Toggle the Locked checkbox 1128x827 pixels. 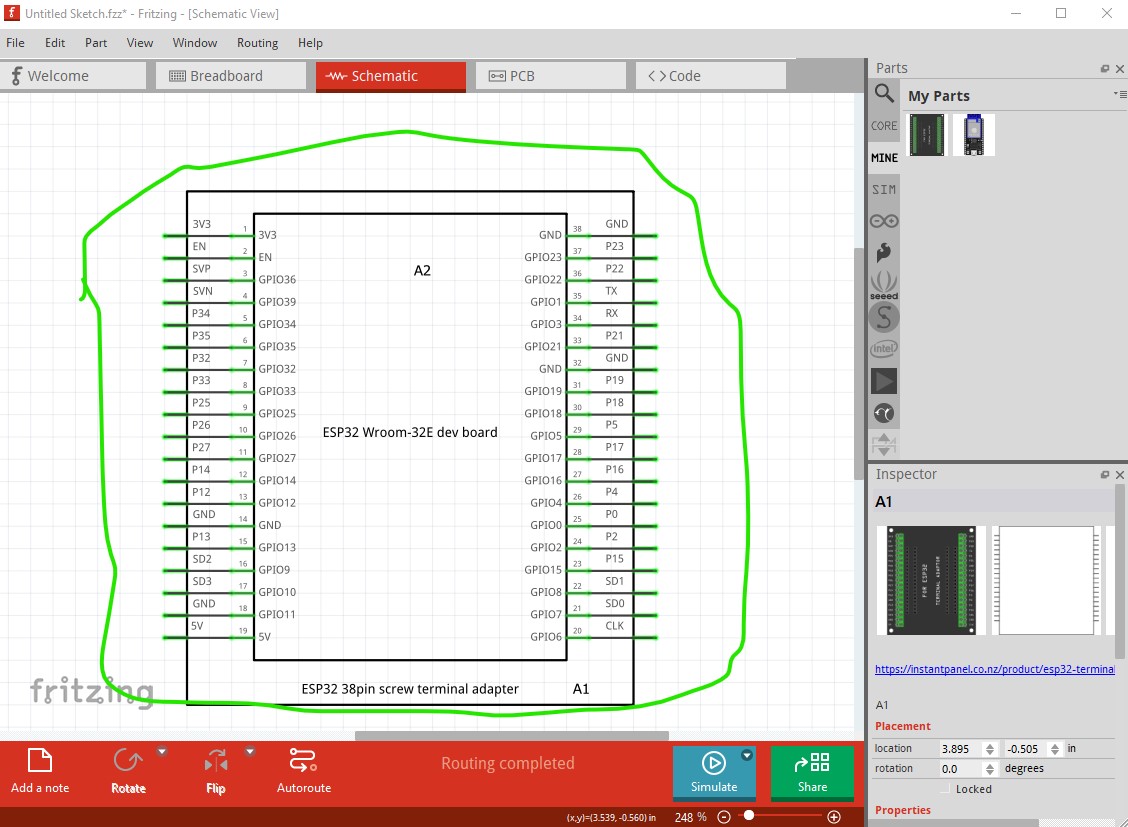(945, 789)
